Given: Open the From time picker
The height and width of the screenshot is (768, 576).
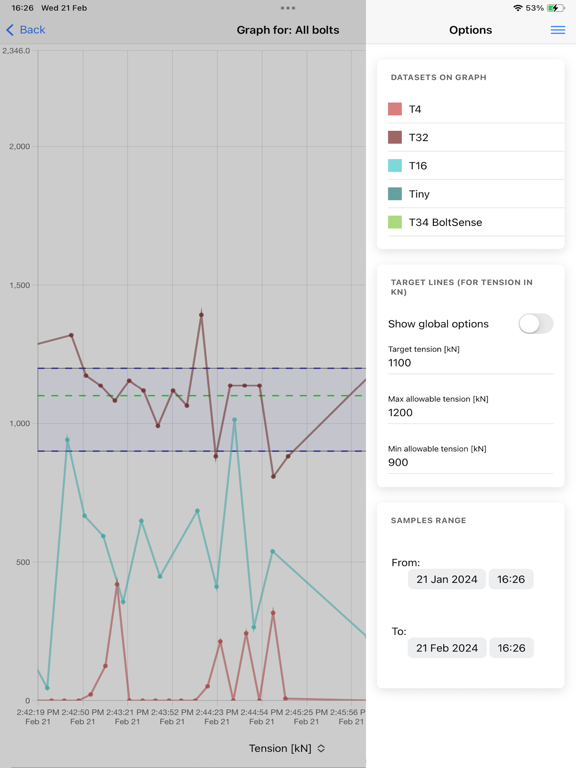Looking at the screenshot, I should coord(511,579).
